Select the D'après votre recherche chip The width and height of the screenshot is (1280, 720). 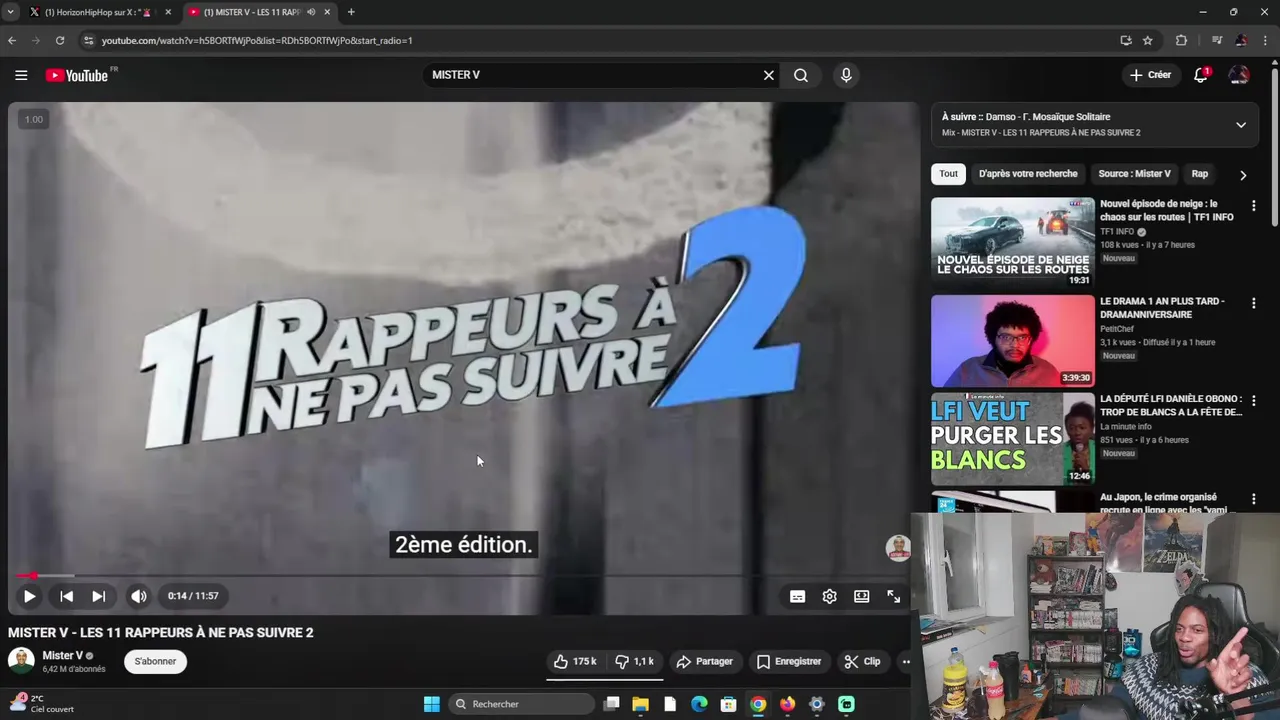1028,174
